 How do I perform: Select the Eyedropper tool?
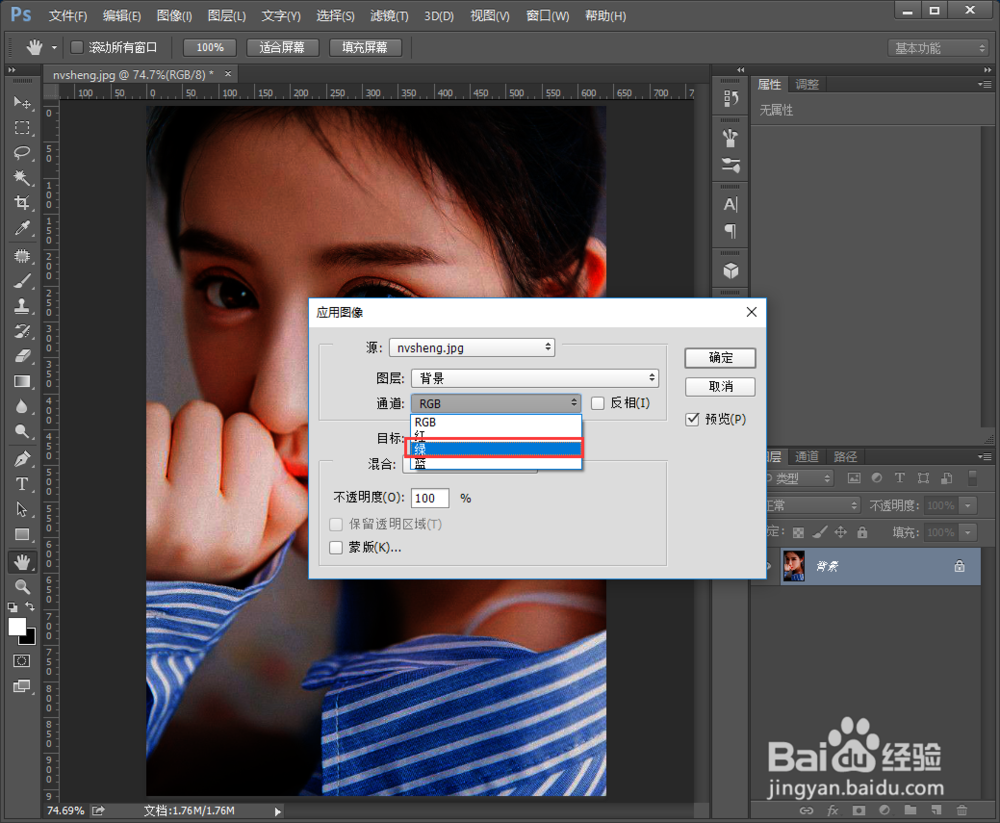(22, 228)
